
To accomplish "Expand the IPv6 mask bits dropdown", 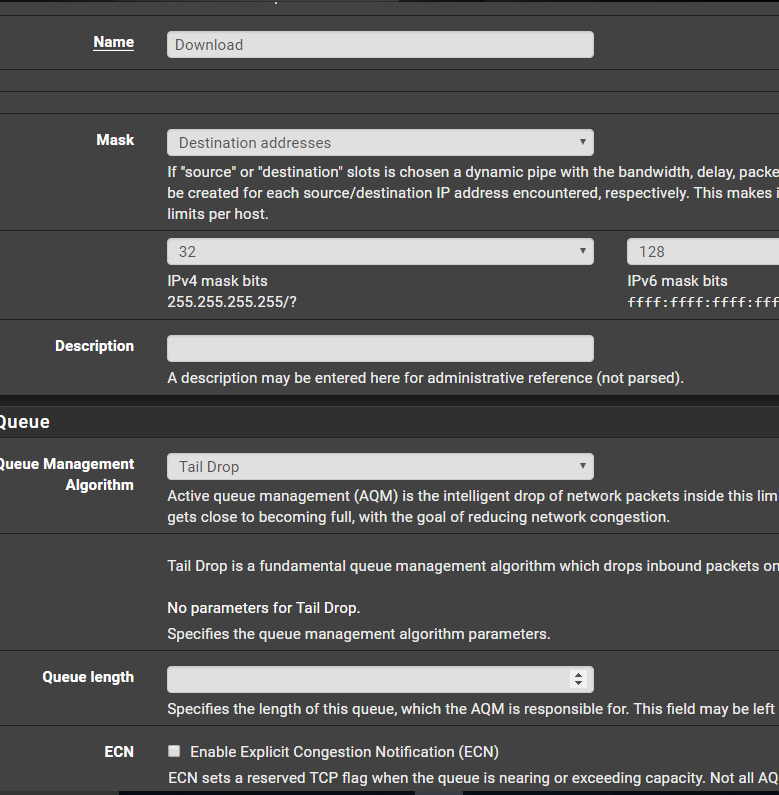I will [702, 252].
